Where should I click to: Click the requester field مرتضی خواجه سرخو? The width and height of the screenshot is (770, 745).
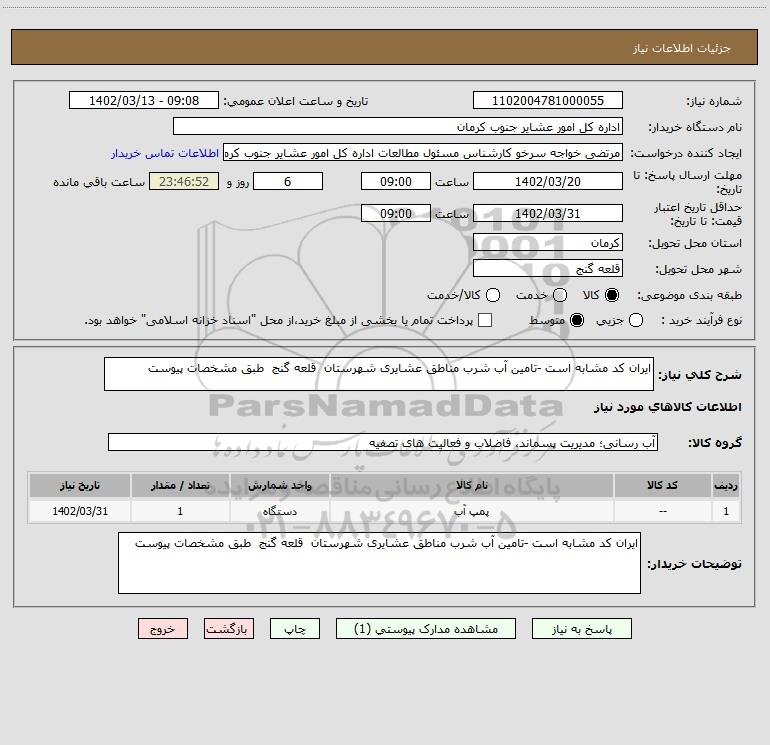click(423, 153)
